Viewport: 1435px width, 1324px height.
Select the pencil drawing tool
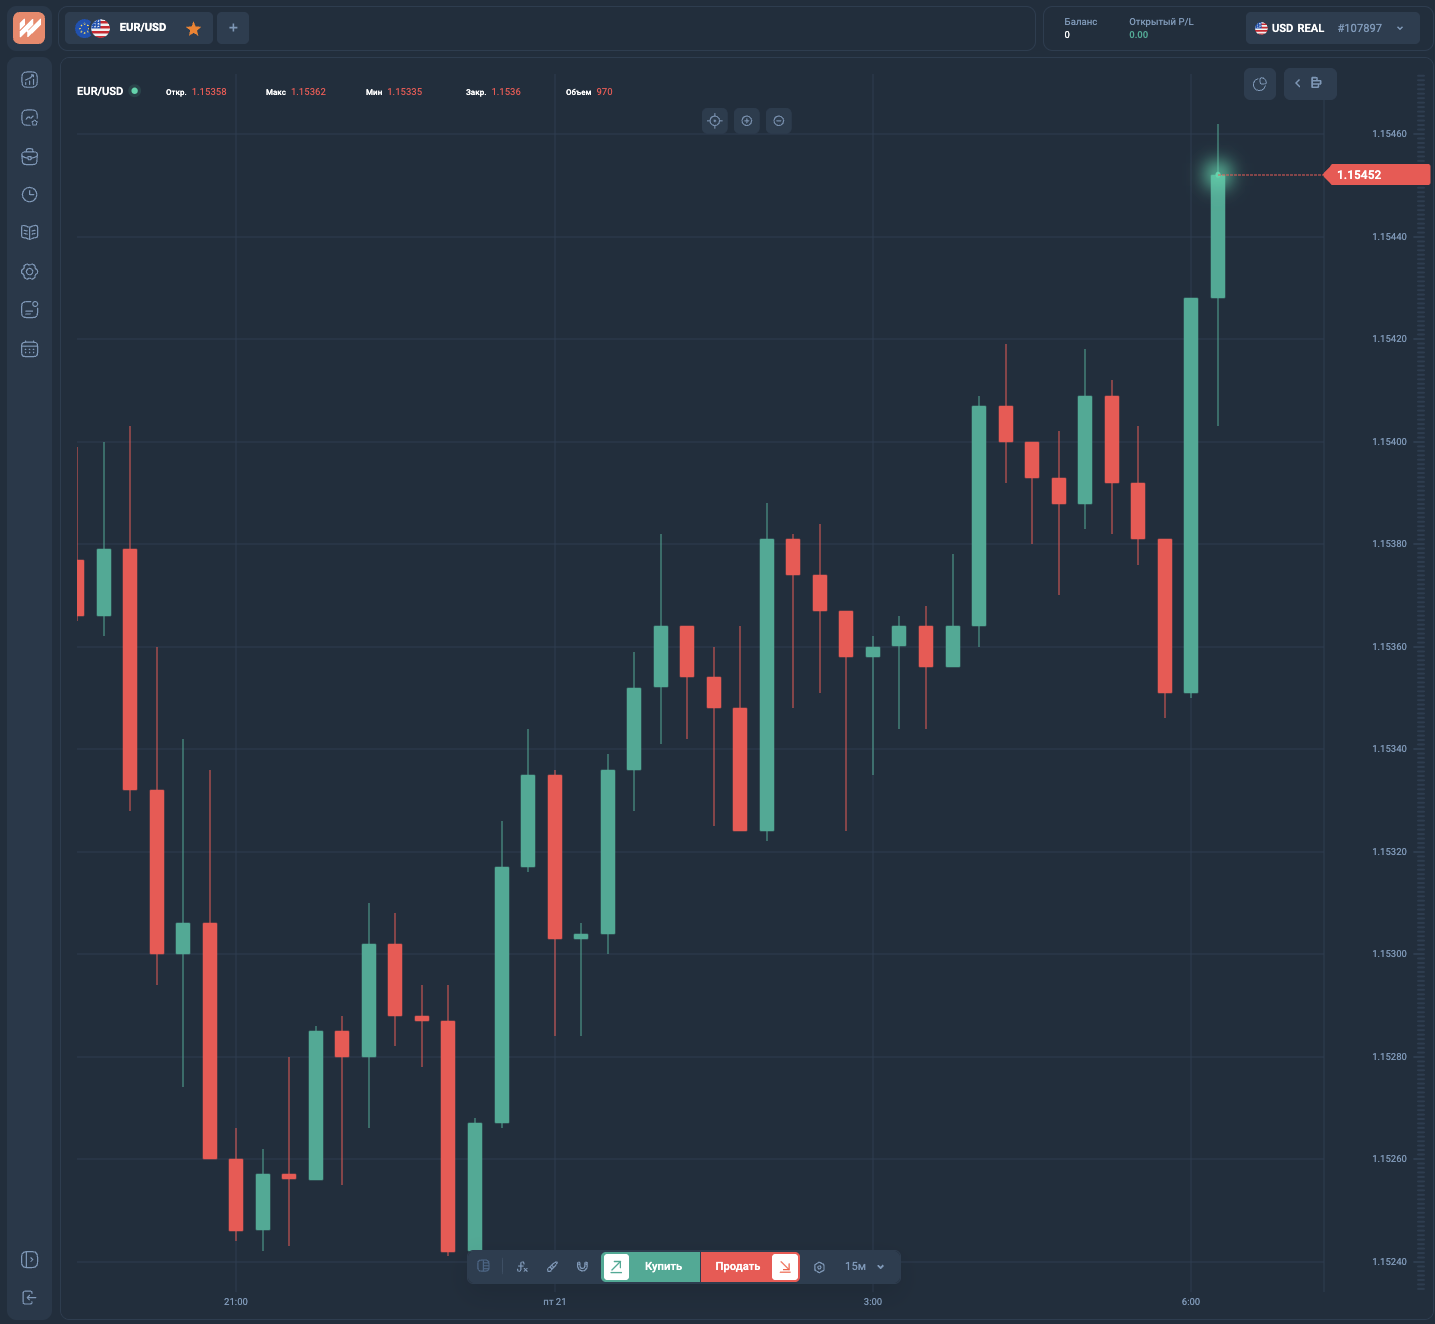[552, 1266]
